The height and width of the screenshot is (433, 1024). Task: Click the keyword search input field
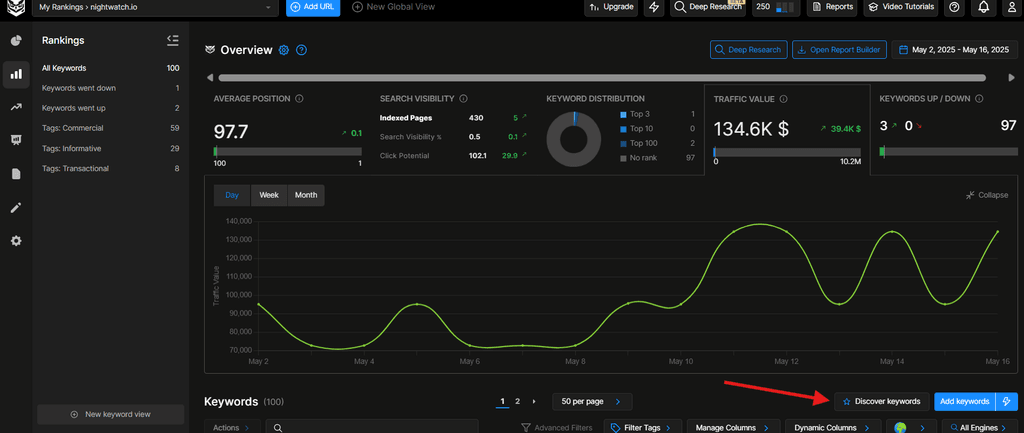click(x=372, y=427)
